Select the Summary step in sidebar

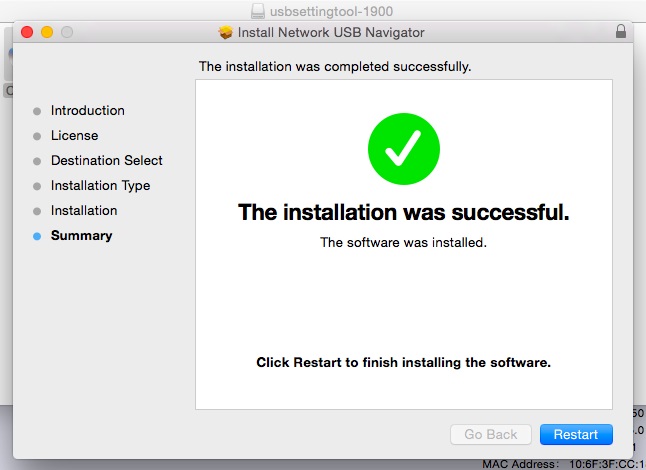[82, 236]
